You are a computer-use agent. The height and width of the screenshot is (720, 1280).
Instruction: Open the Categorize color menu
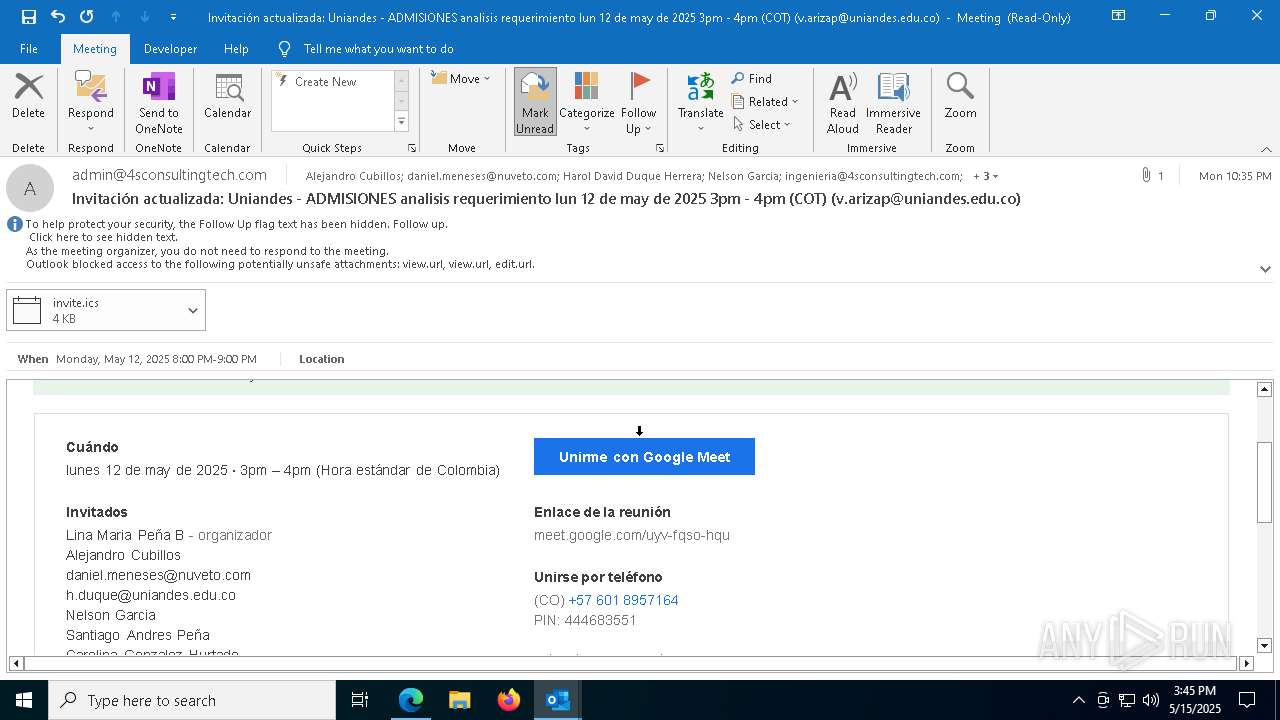(x=587, y=102)
